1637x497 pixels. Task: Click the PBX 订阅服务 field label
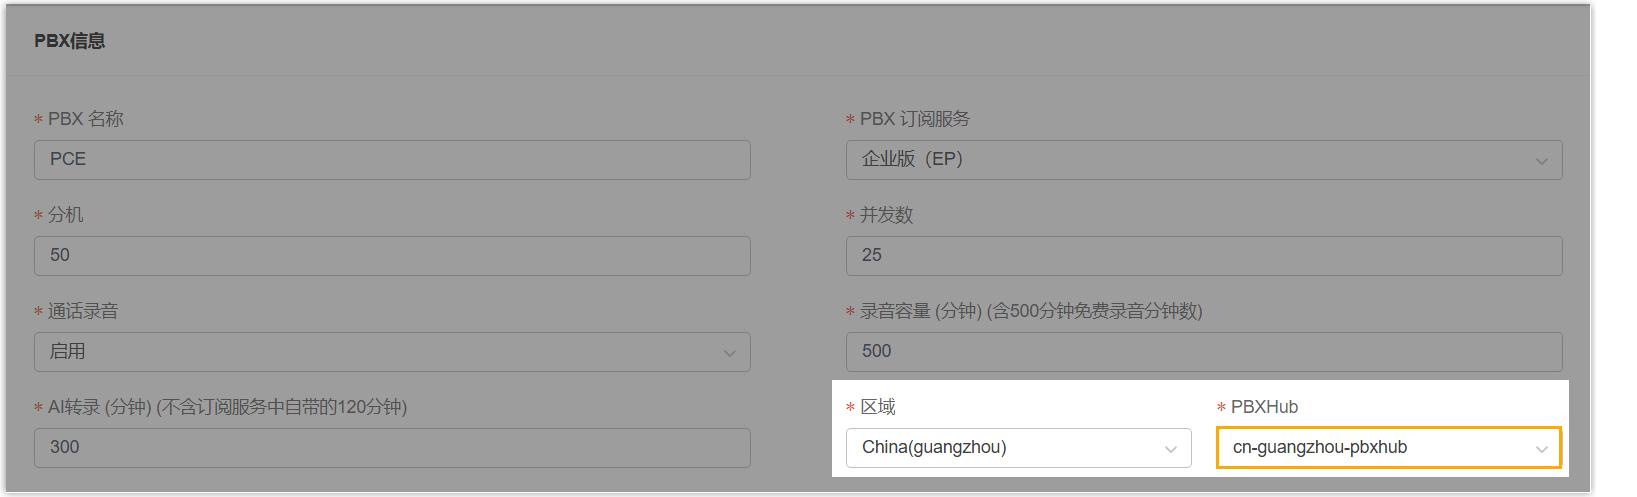tap(914, 119)
